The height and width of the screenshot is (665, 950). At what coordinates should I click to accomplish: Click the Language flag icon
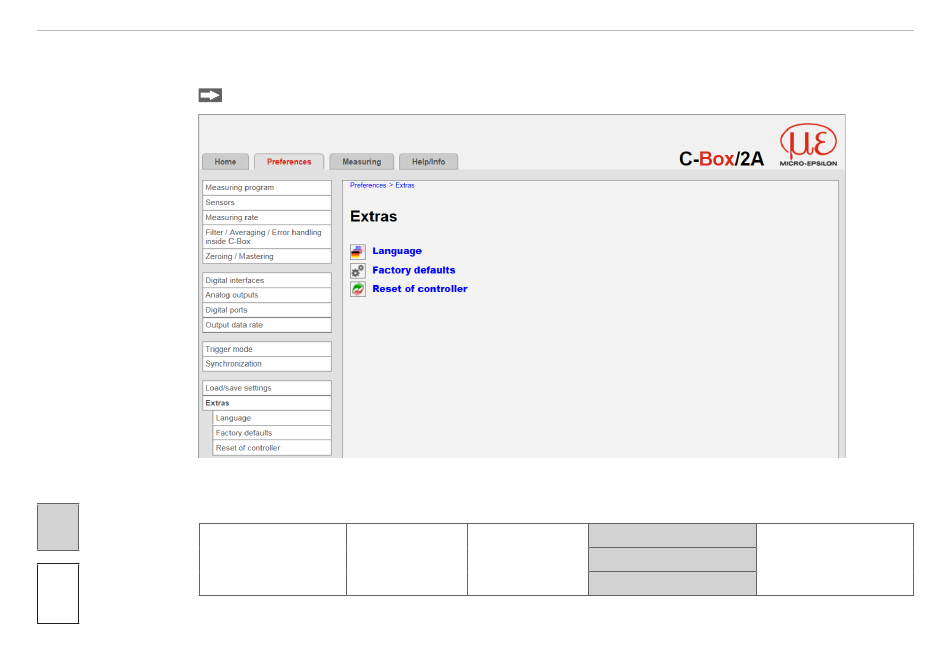click(357, 251)
